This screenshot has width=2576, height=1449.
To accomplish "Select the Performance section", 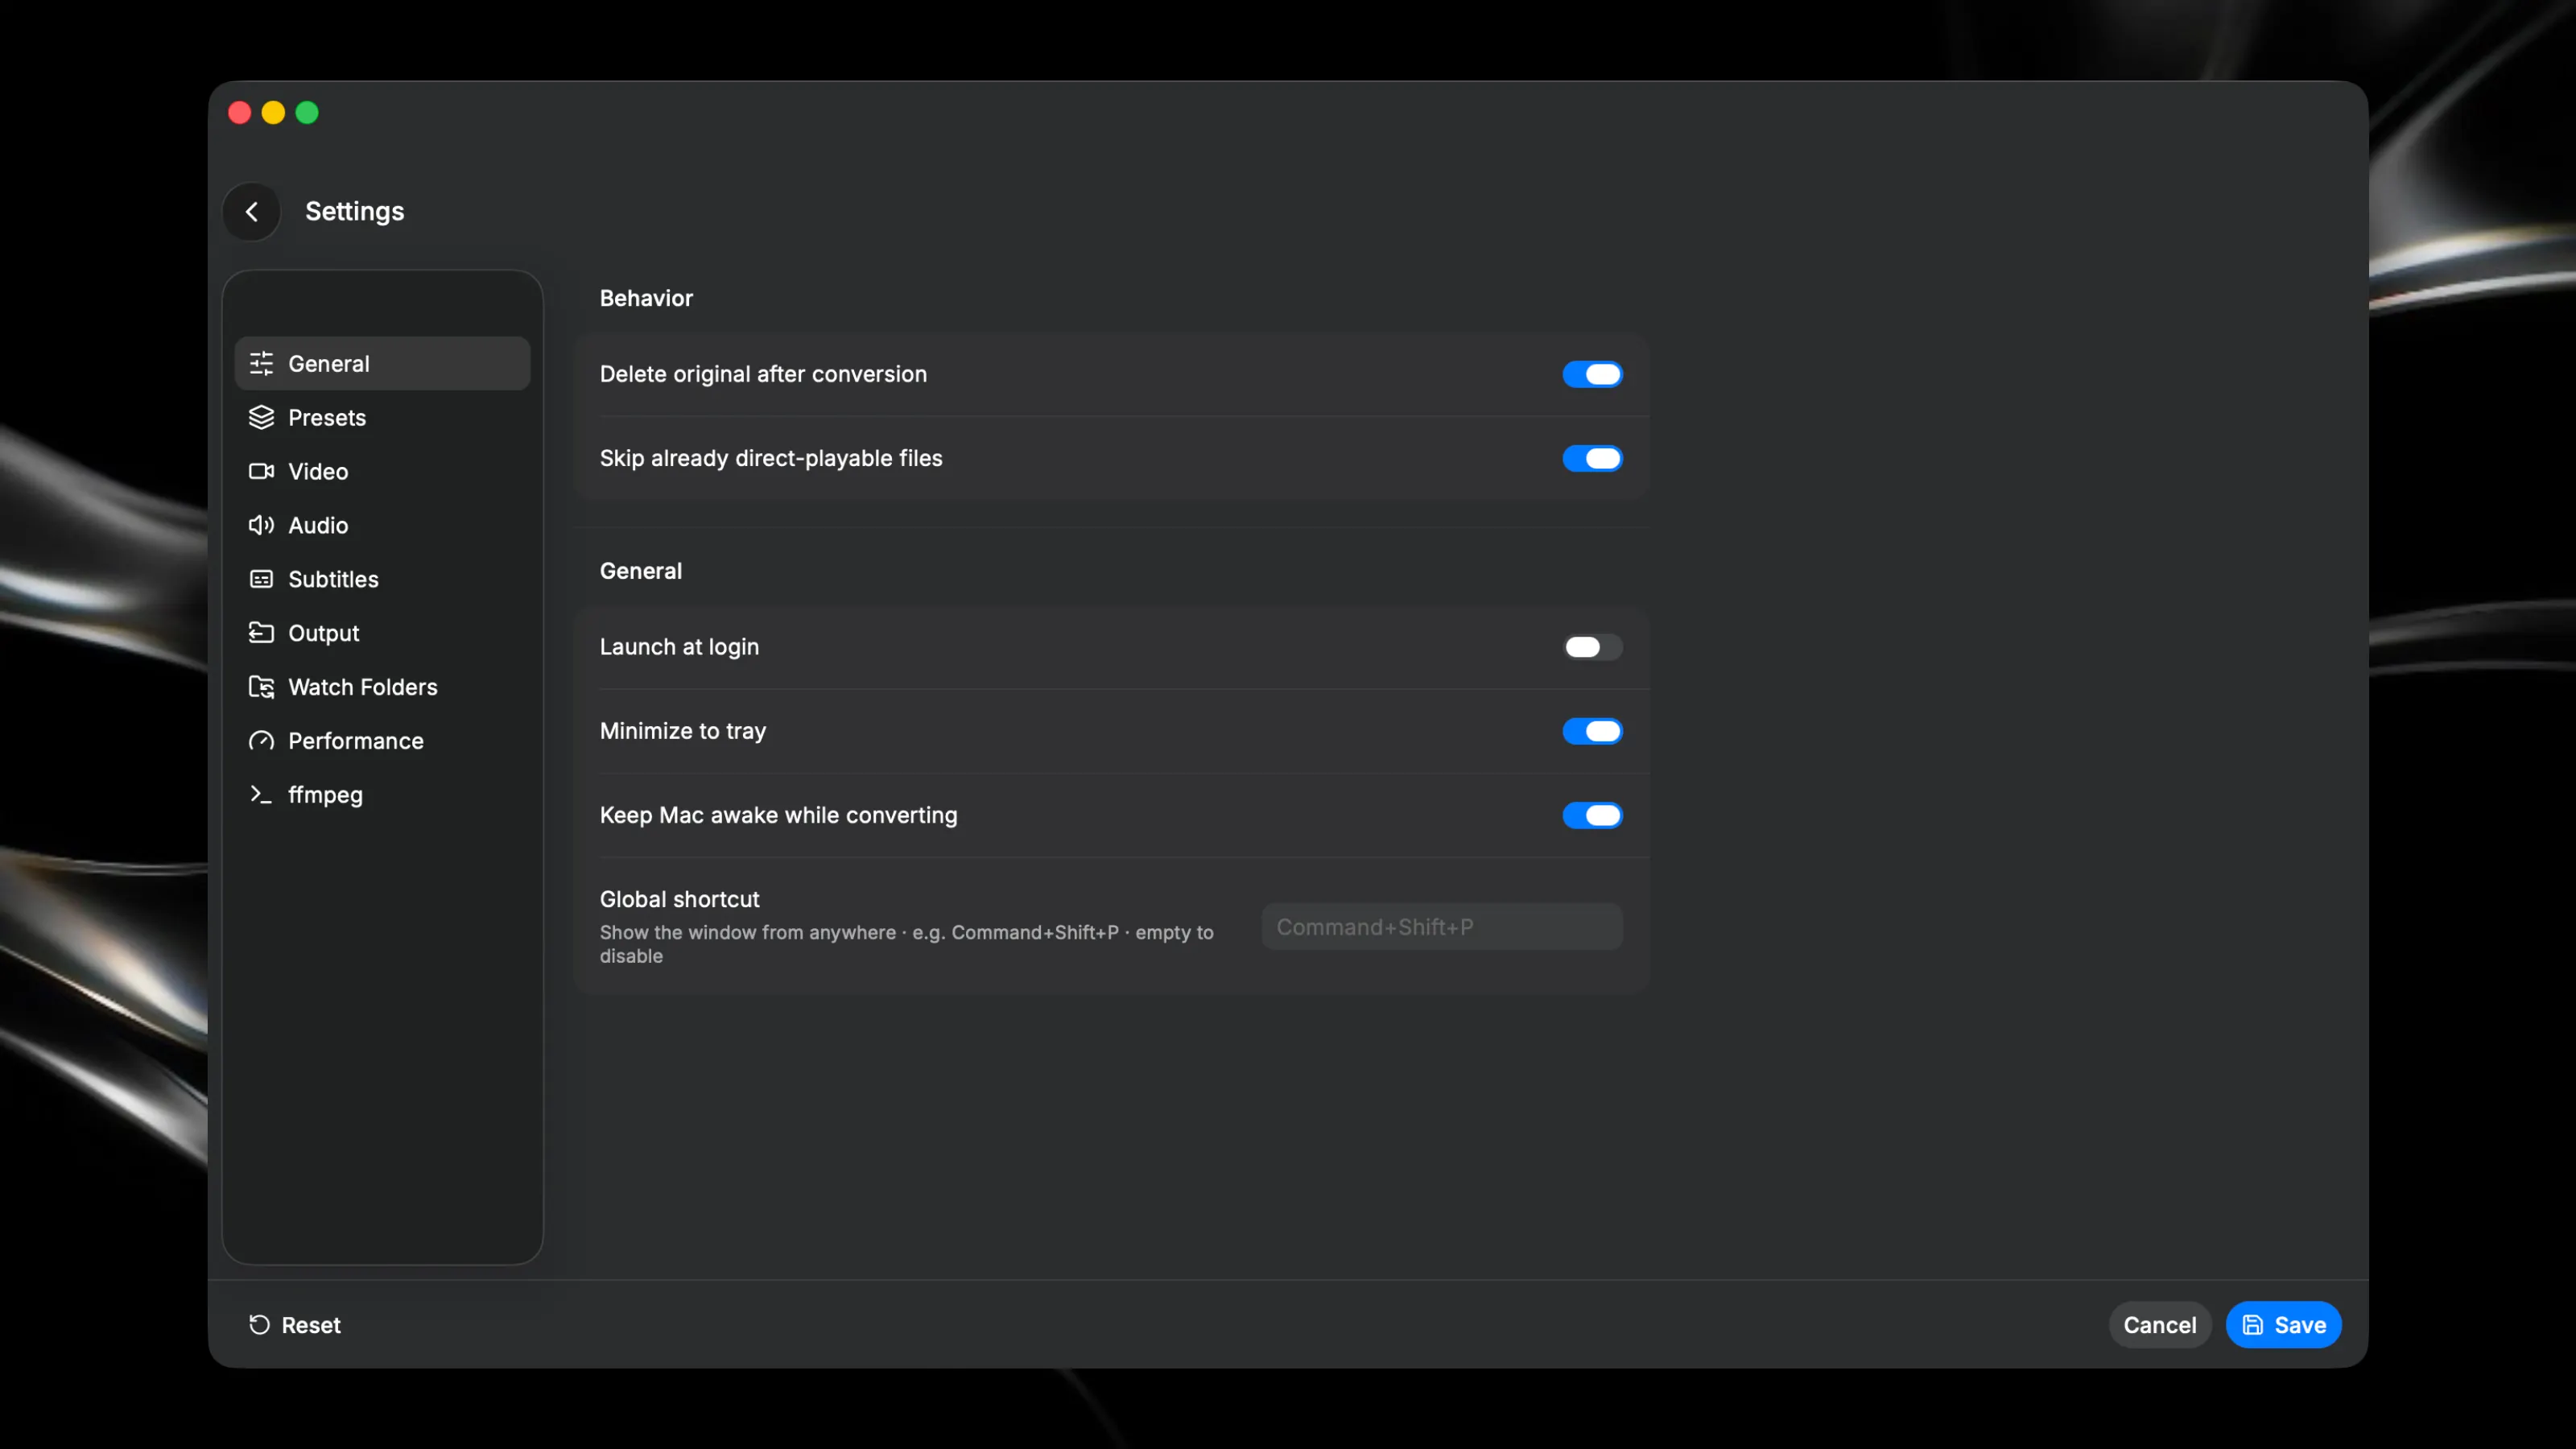I will 382,741.
